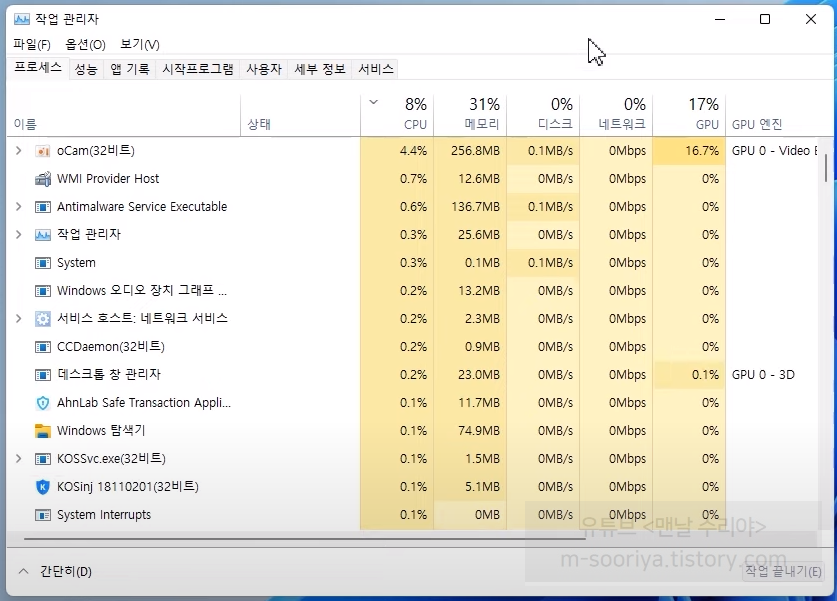The height and width of the screenshot is (601, 837).
Task: Minimize the Task Manager window
Action: coord(720,19)
